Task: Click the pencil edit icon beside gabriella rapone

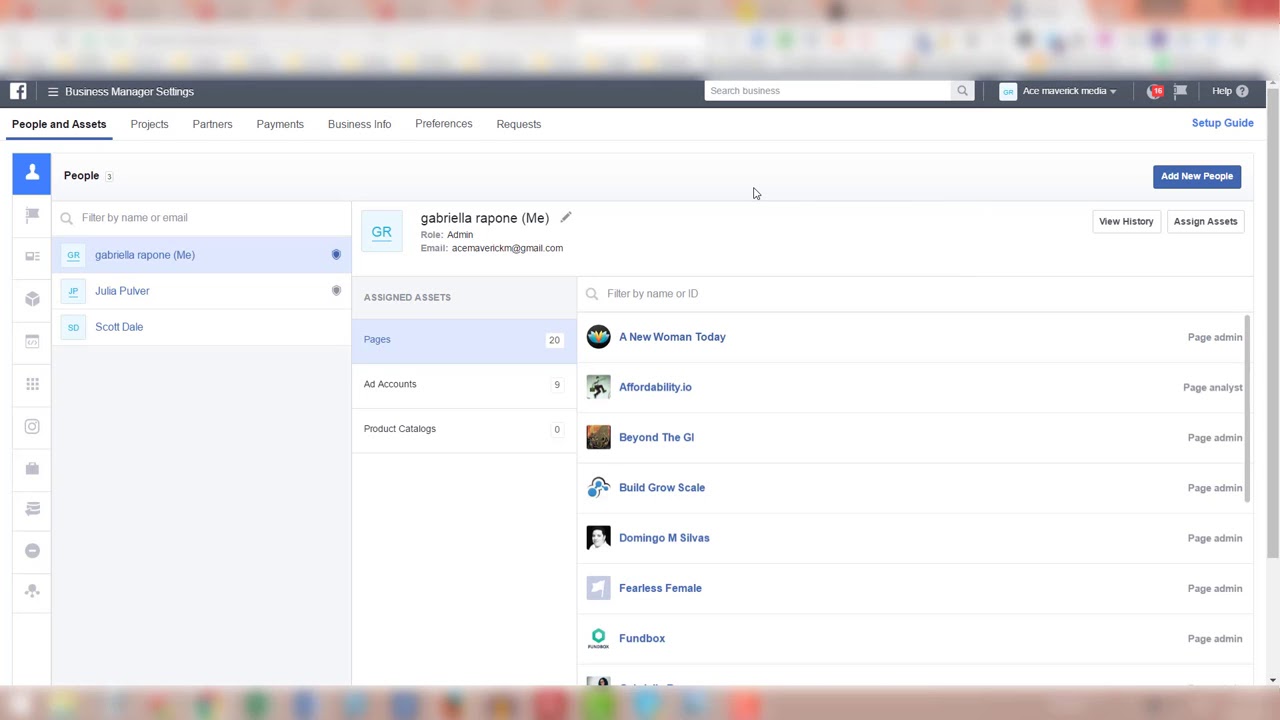Action: pyautogui.click(x=566, y=217)
